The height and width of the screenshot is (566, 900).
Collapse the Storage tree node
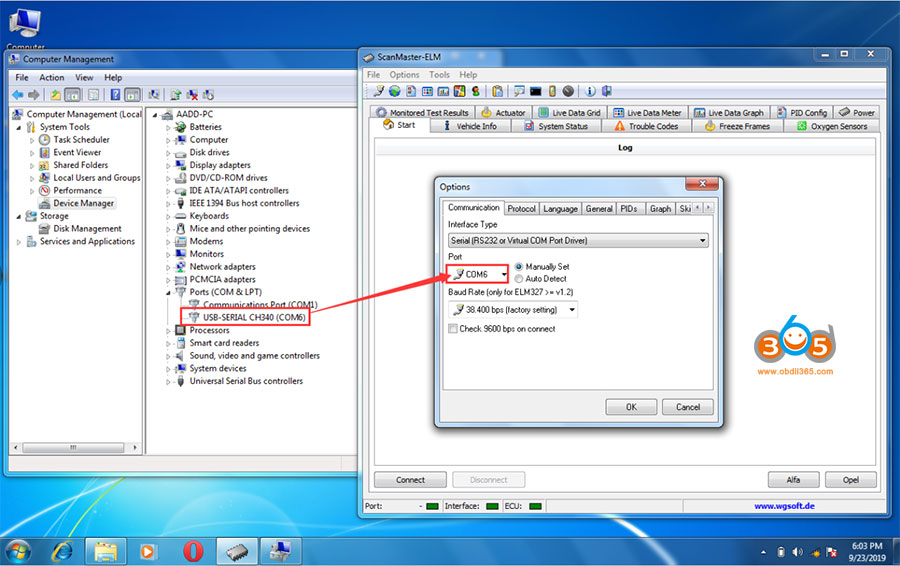(x=19, y=216)
